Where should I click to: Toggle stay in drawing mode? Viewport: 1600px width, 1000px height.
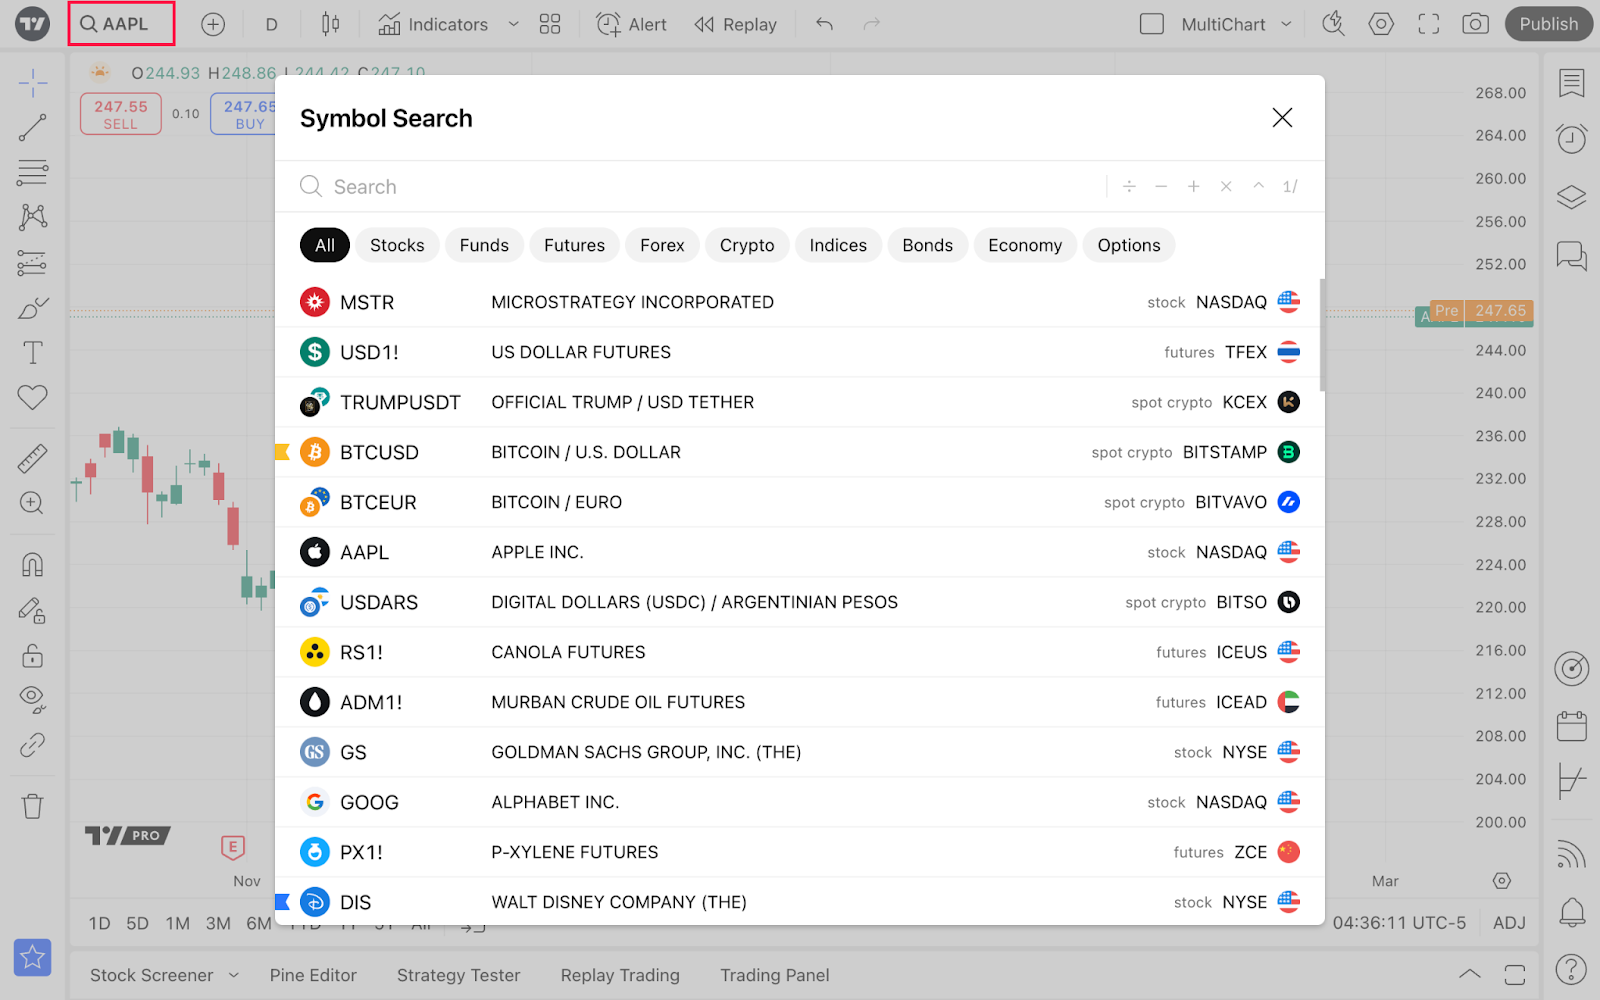coord(33,610)
